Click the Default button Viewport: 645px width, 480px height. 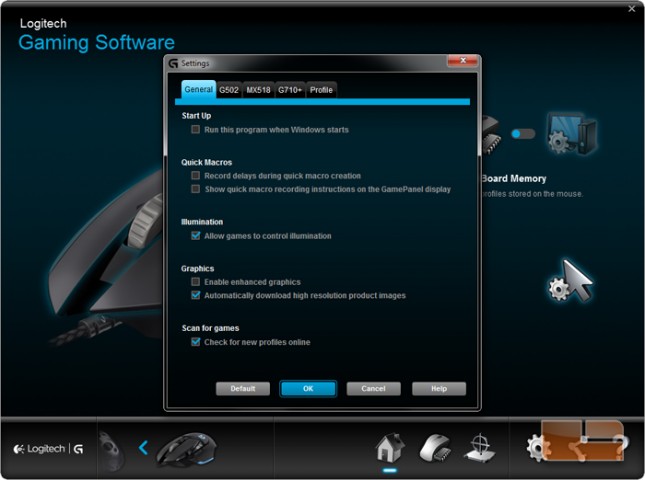click(x=243, y=389)
